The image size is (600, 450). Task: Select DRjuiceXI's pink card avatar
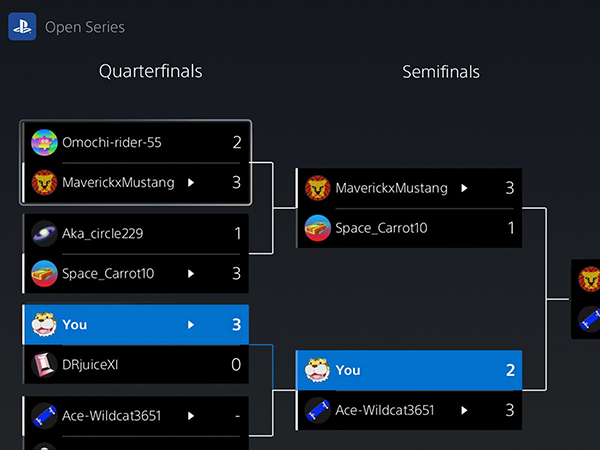pyautogui.click(x=44, y=365)
